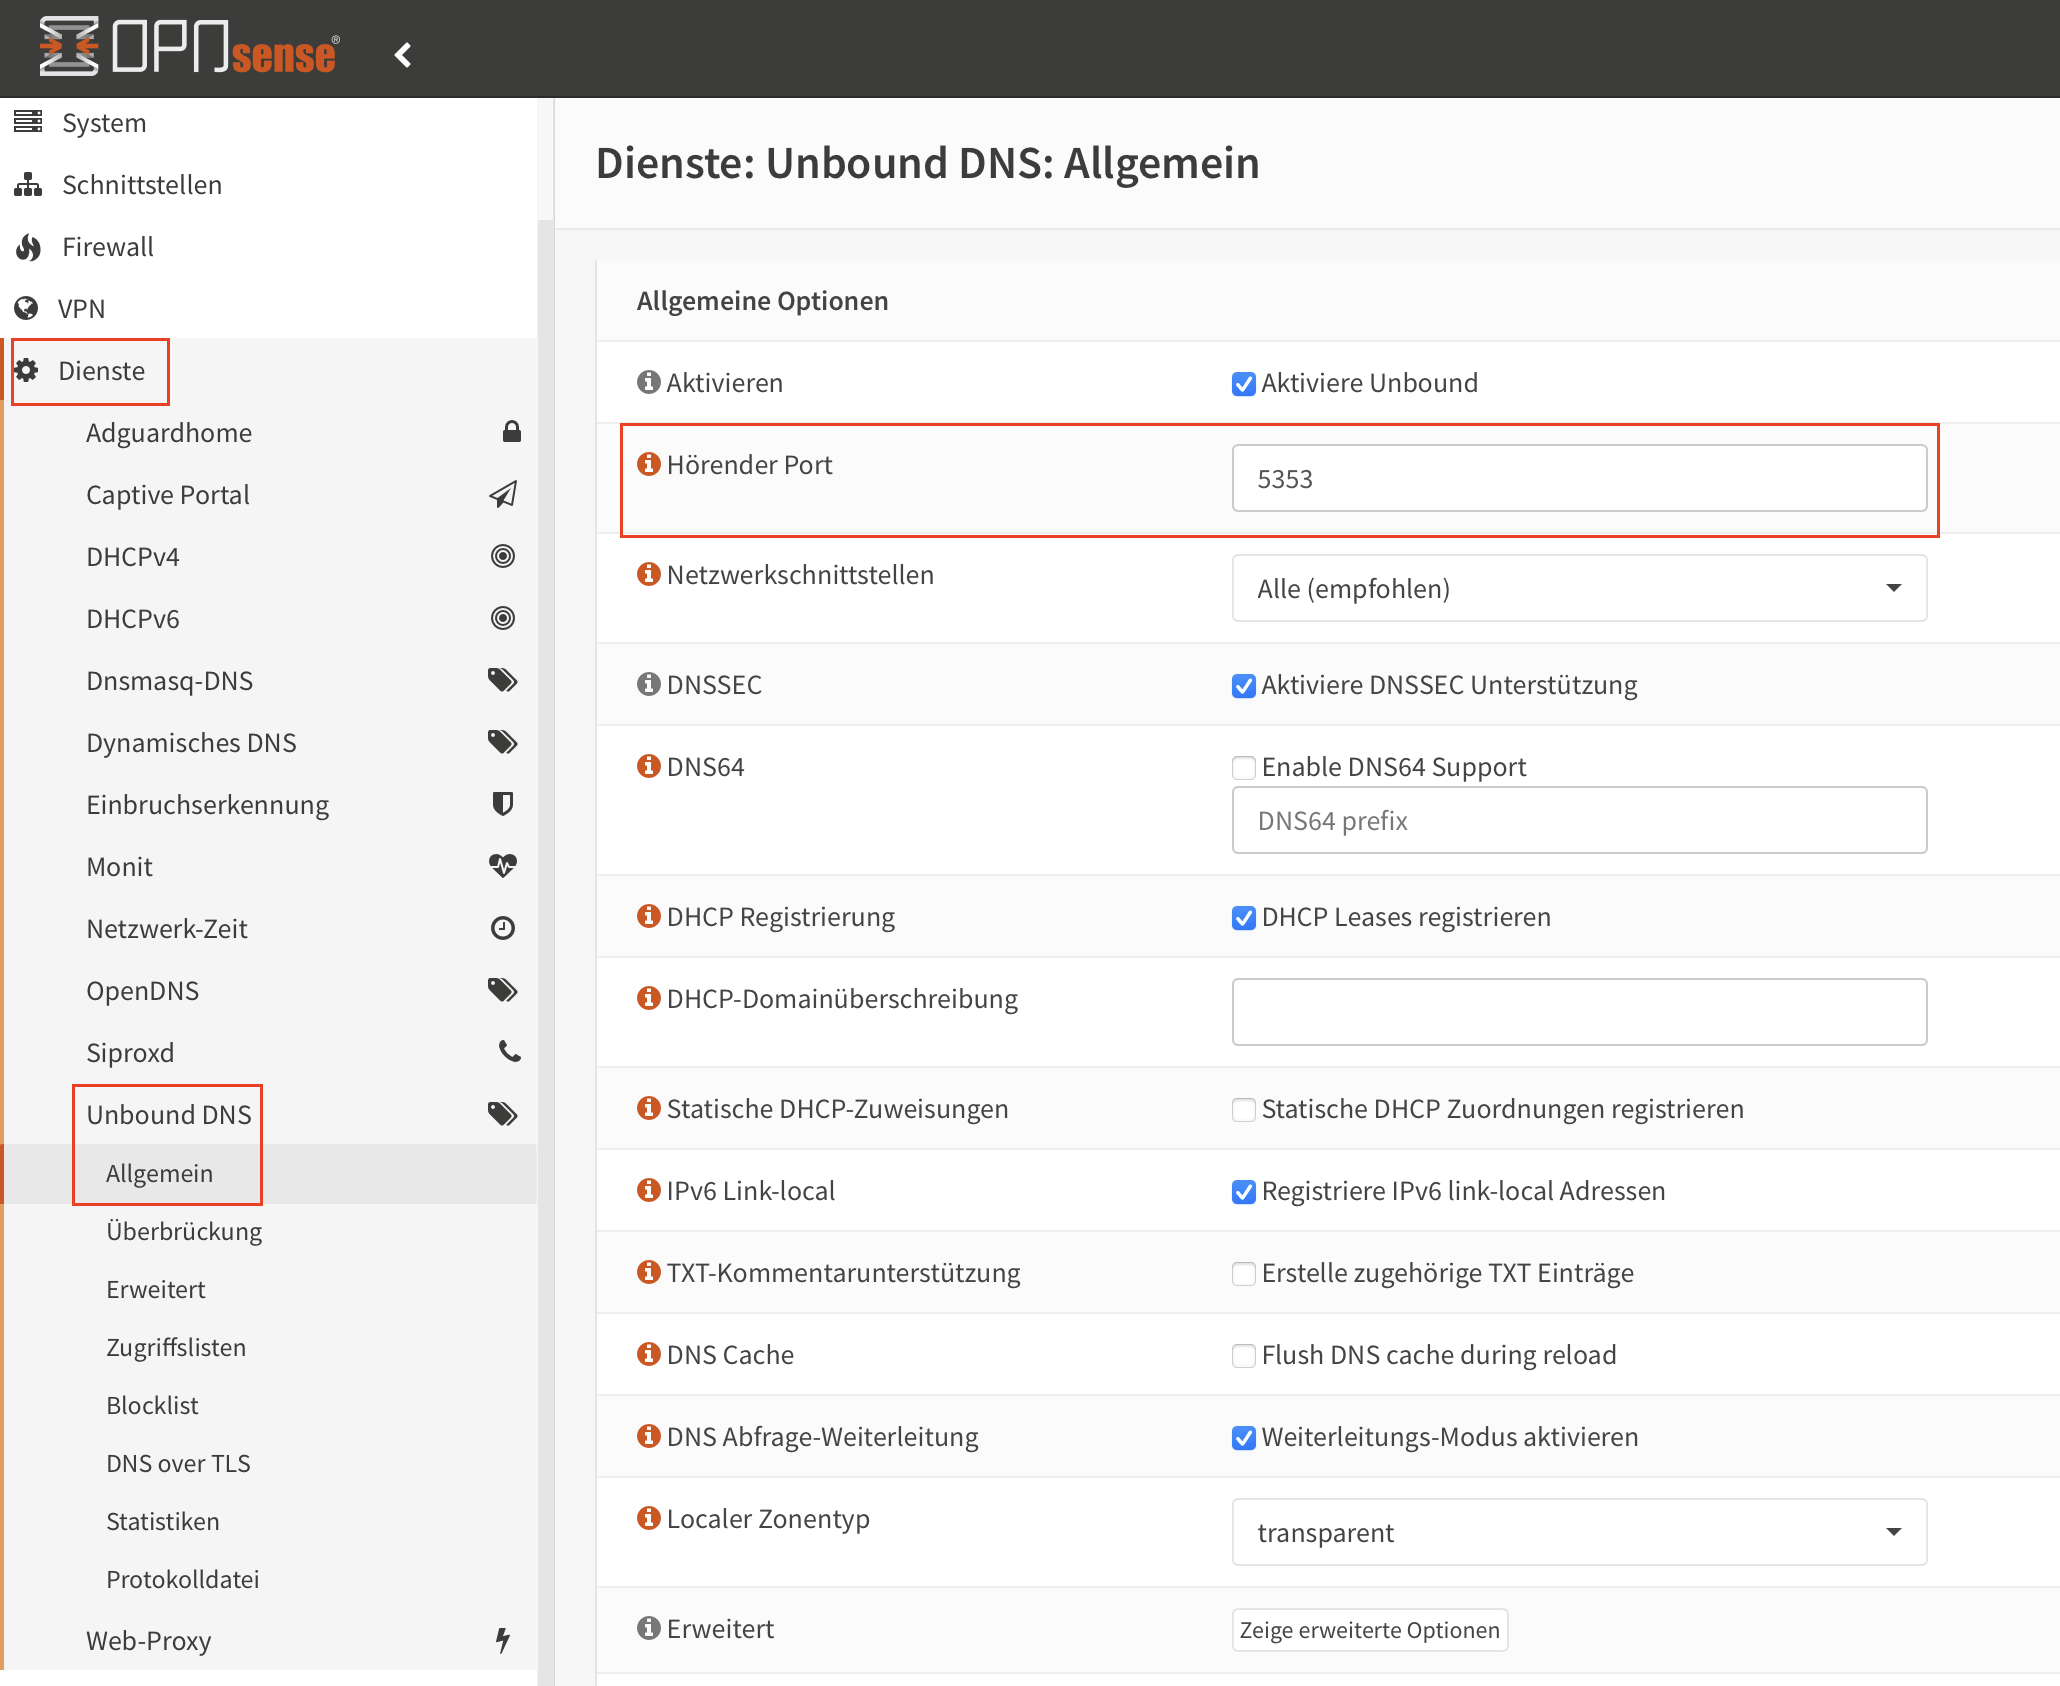This screenshot has width=2060, height=1686.
Task: Click Zeige erweiterte Optionen button
Action: point(1369,1630)
